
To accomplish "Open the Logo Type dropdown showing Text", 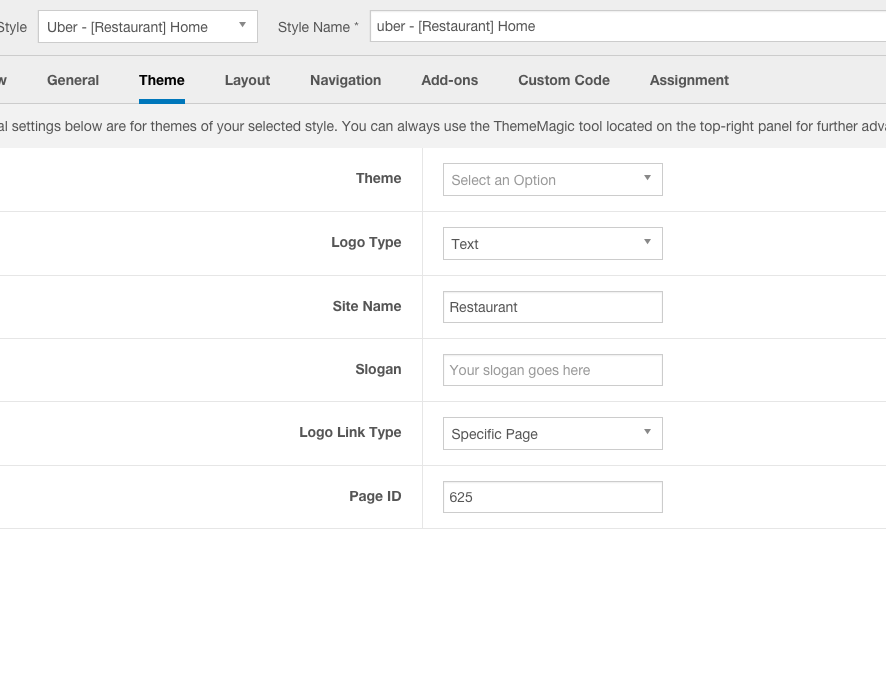I will point(552,244).
